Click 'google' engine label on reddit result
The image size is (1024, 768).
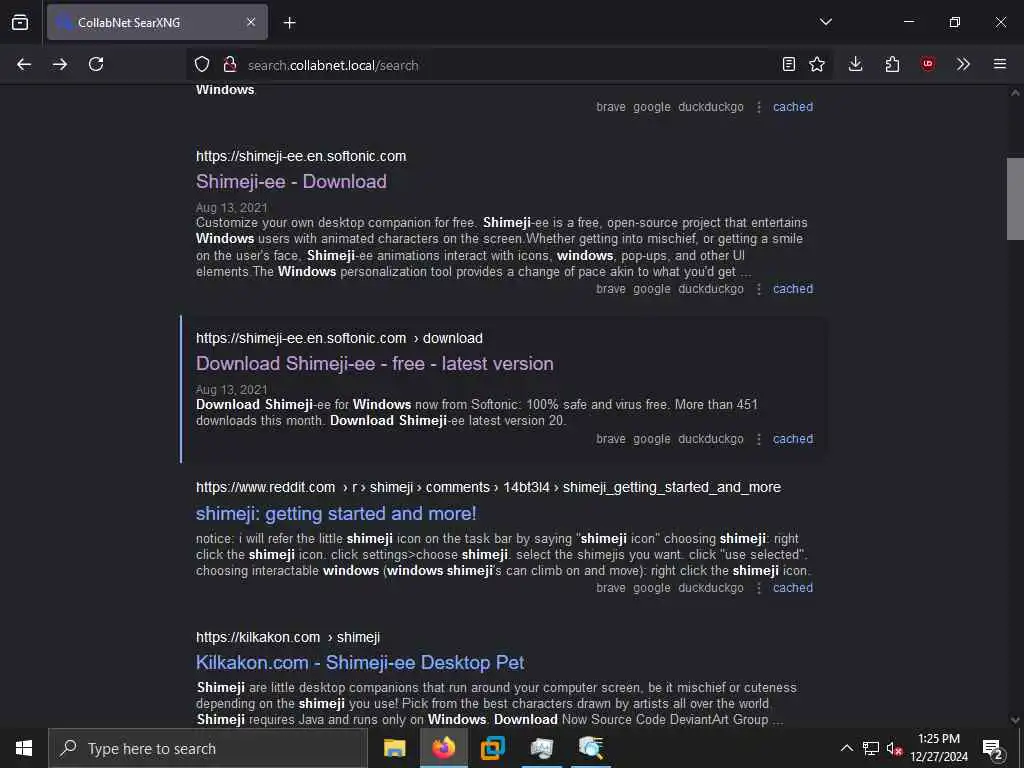tap(652, 588)
